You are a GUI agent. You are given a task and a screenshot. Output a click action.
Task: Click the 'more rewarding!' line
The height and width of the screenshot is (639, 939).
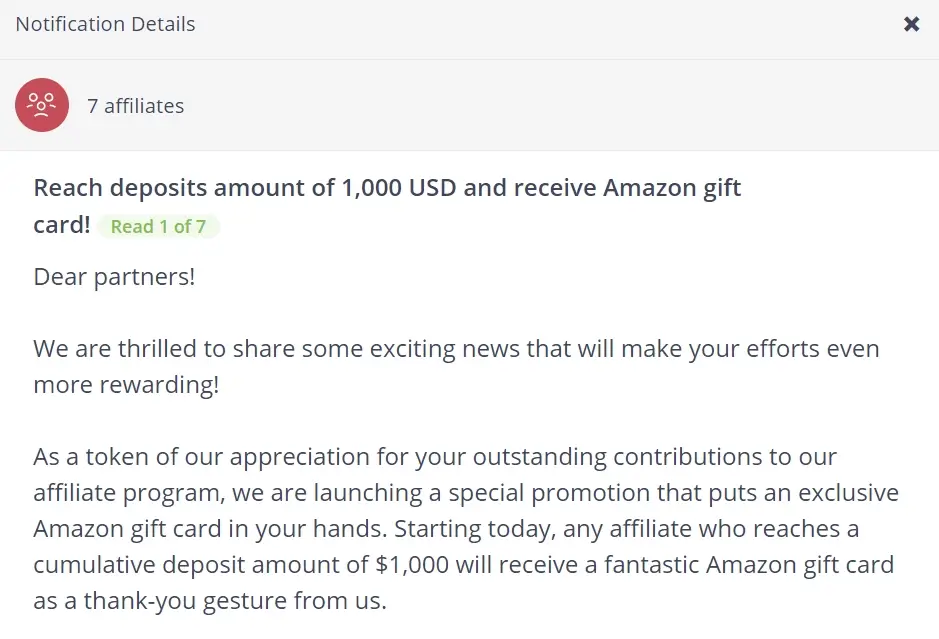[x=126, y=385]
